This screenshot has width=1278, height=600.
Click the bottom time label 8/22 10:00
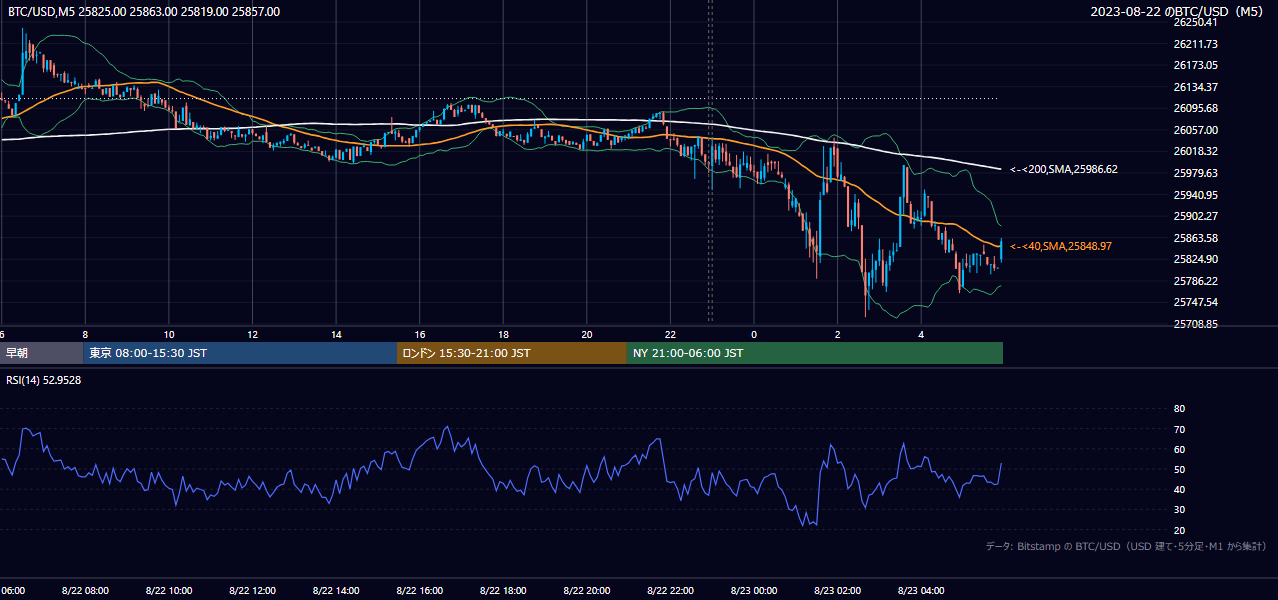pyautogui.click(x=169, y=590)
